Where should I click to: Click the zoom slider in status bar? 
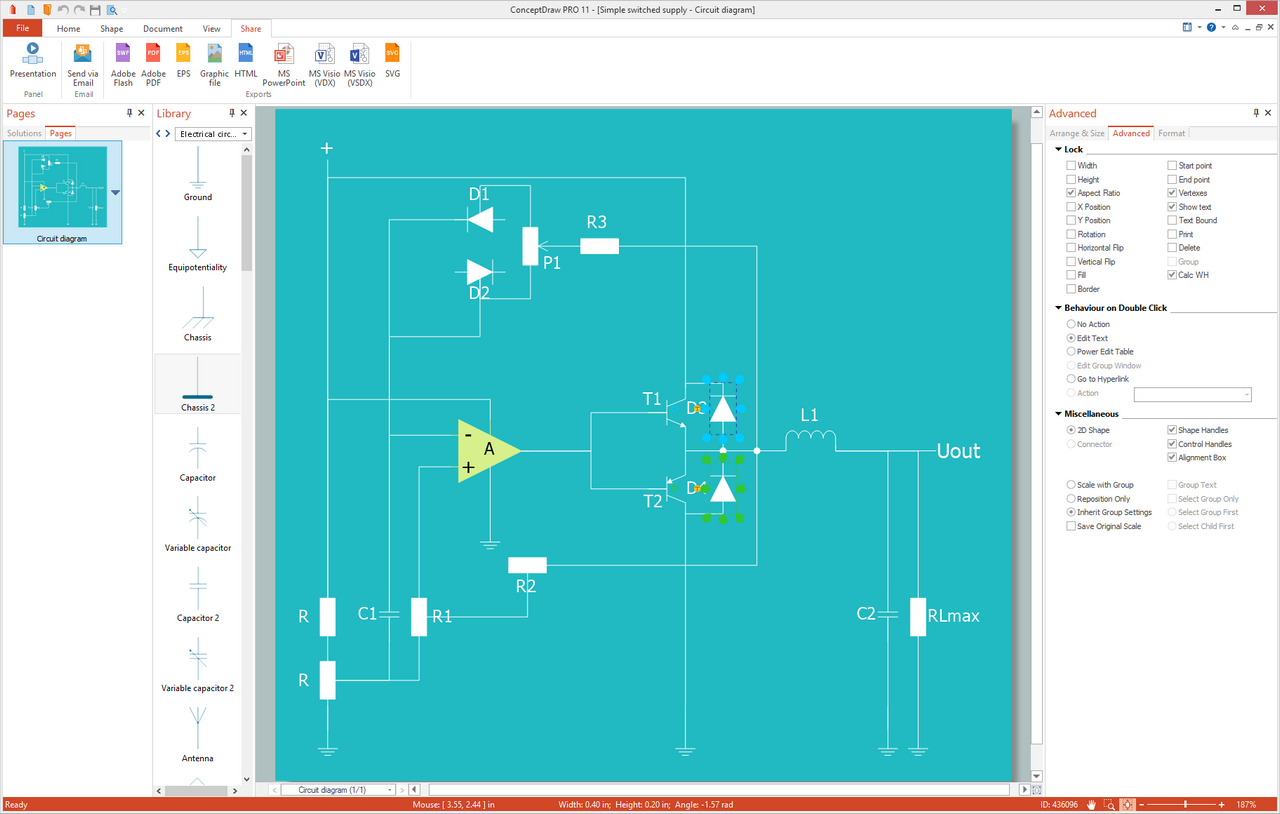pyautogui.click(x=1186, y=805)
